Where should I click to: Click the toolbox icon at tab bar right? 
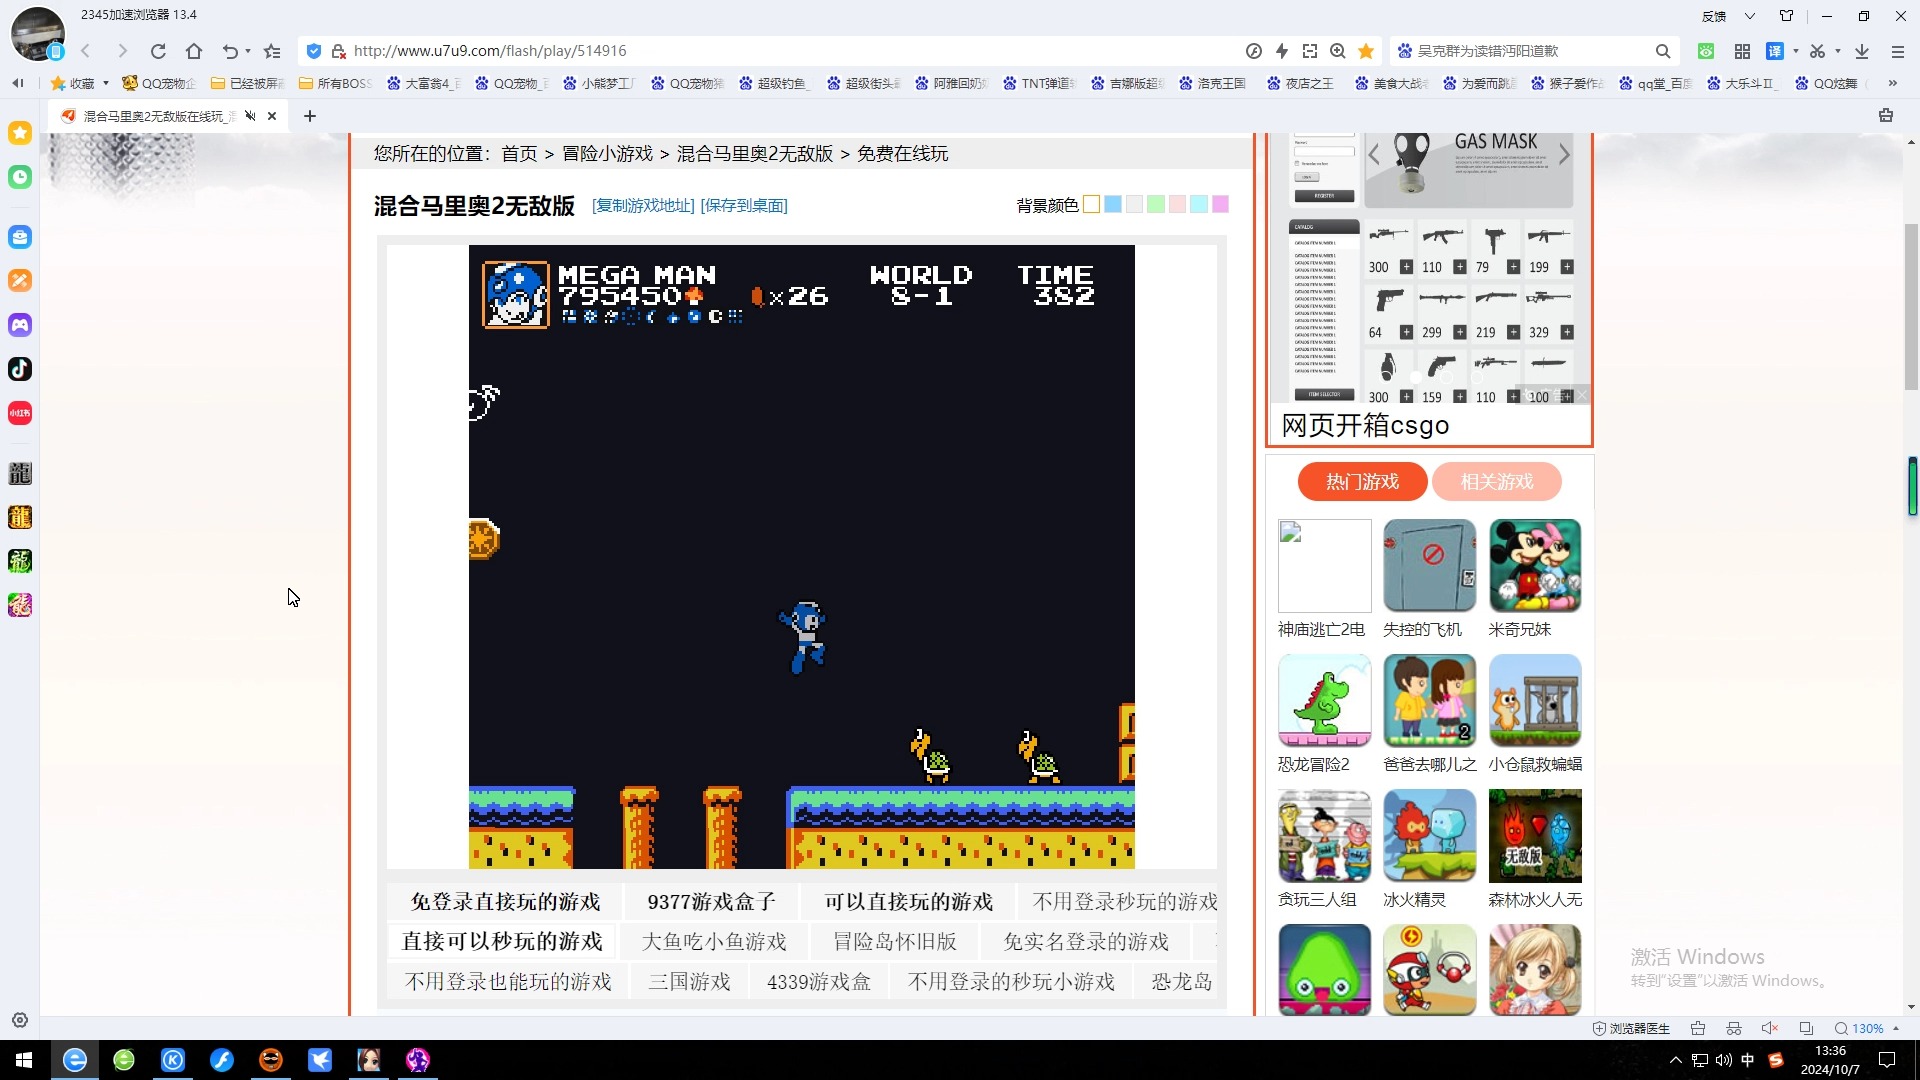(1886, 116)
